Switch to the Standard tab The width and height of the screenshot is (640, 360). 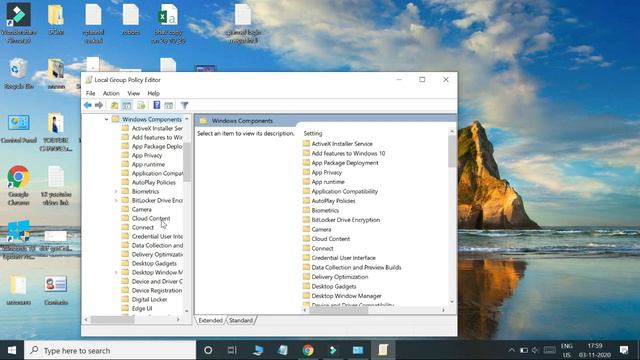241,320
